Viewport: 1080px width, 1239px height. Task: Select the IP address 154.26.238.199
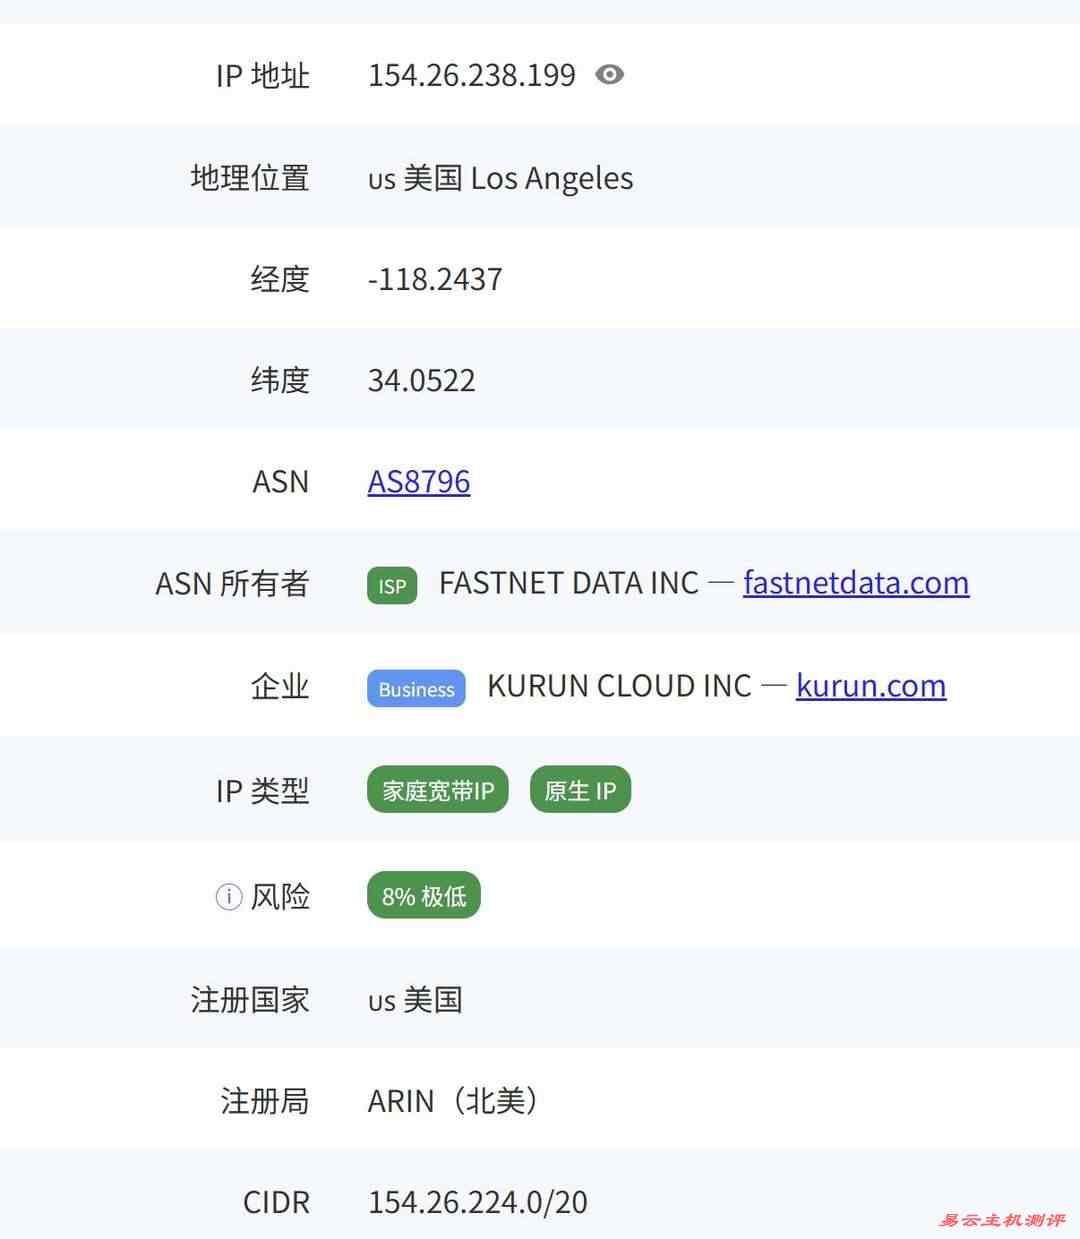471,75
